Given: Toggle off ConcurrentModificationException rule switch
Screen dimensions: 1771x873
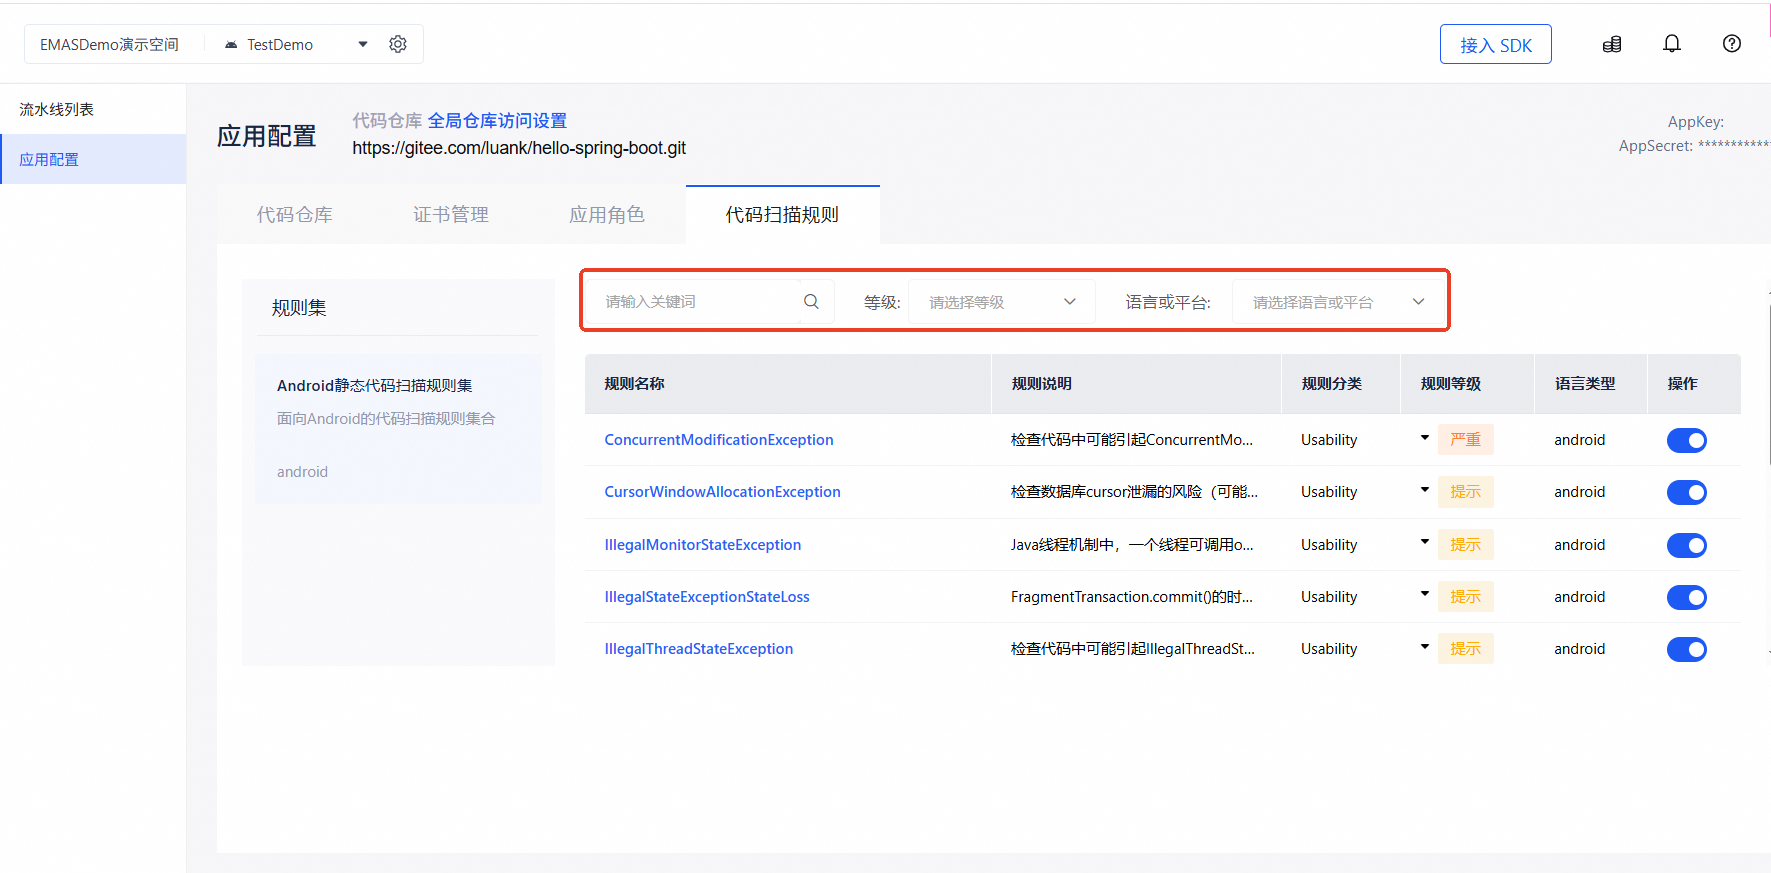Looking at the screenshot, I should click(x=1686, y=440).
